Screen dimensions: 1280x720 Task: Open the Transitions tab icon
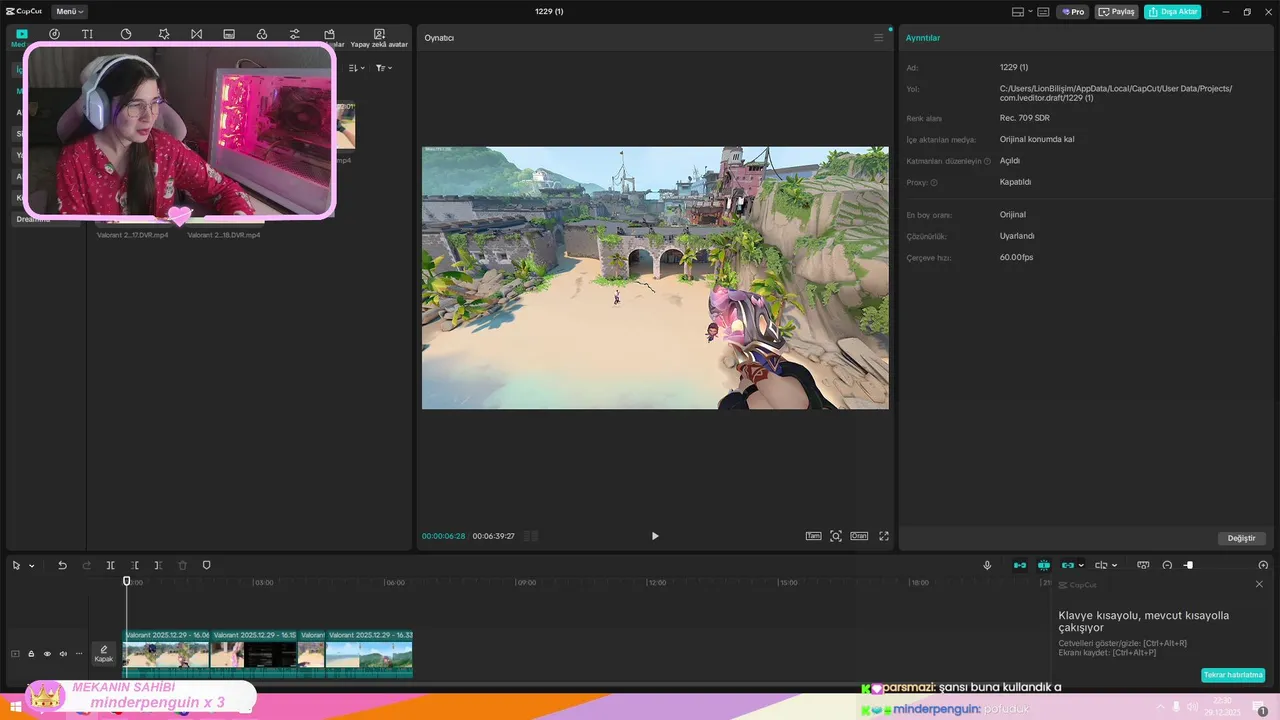[196, 34]
